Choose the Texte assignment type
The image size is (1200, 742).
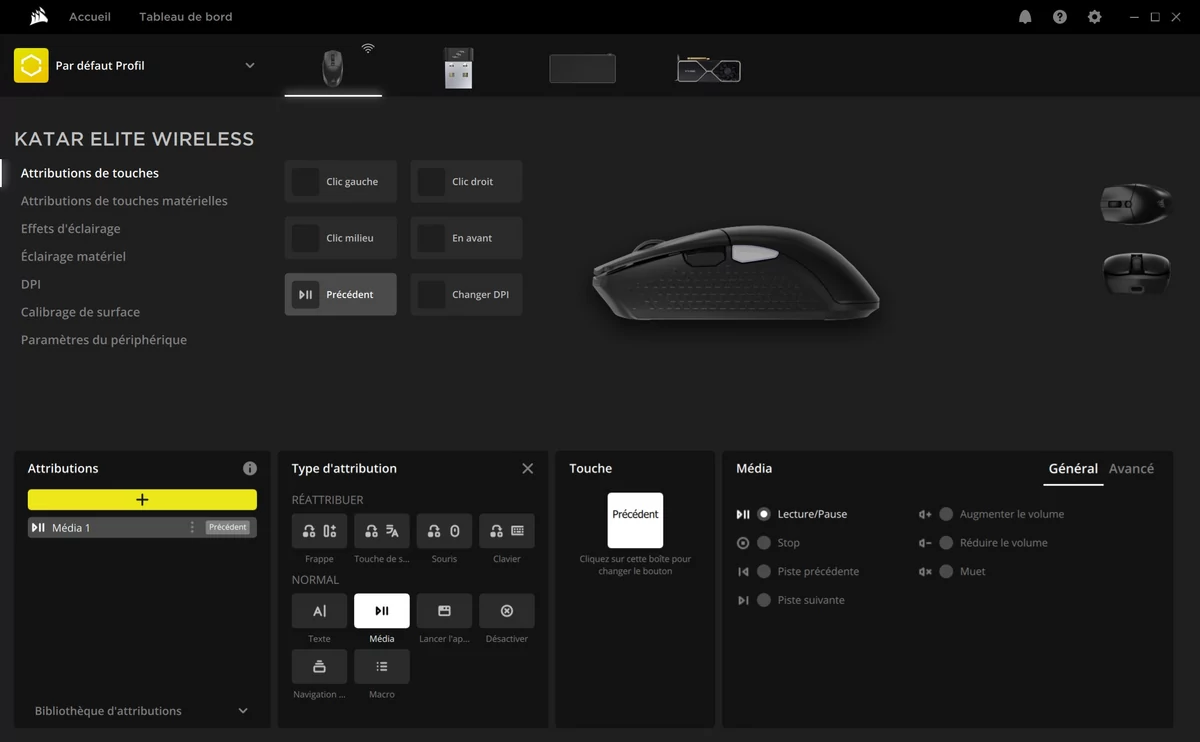point(320,611)
